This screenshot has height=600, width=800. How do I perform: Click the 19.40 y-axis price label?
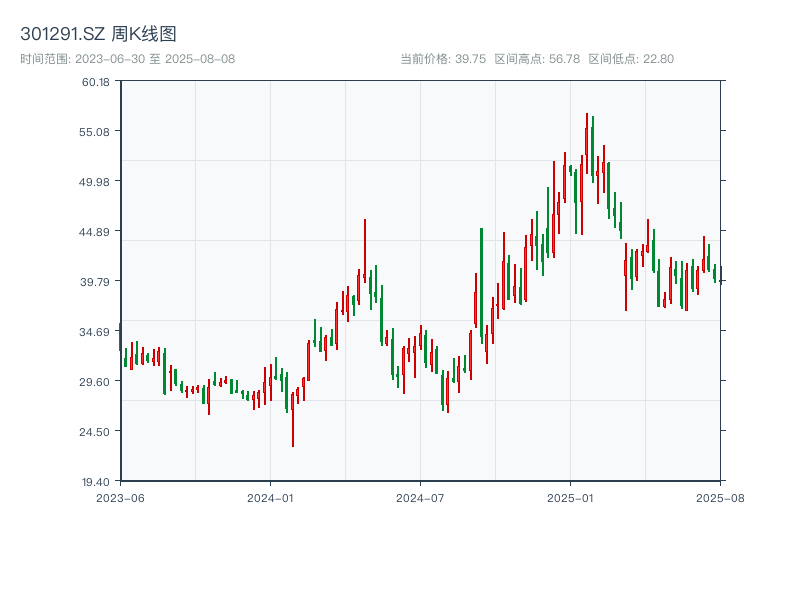click(x=96, y=481)
